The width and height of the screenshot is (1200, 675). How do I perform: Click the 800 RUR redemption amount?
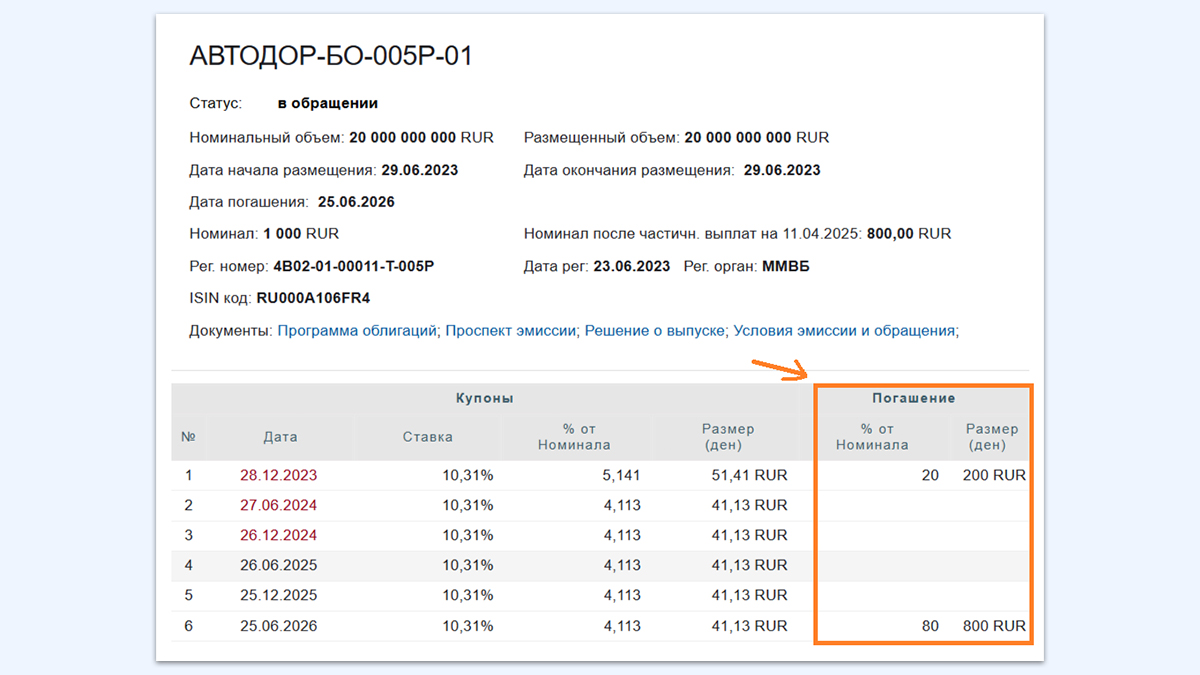tap(994, 627)
